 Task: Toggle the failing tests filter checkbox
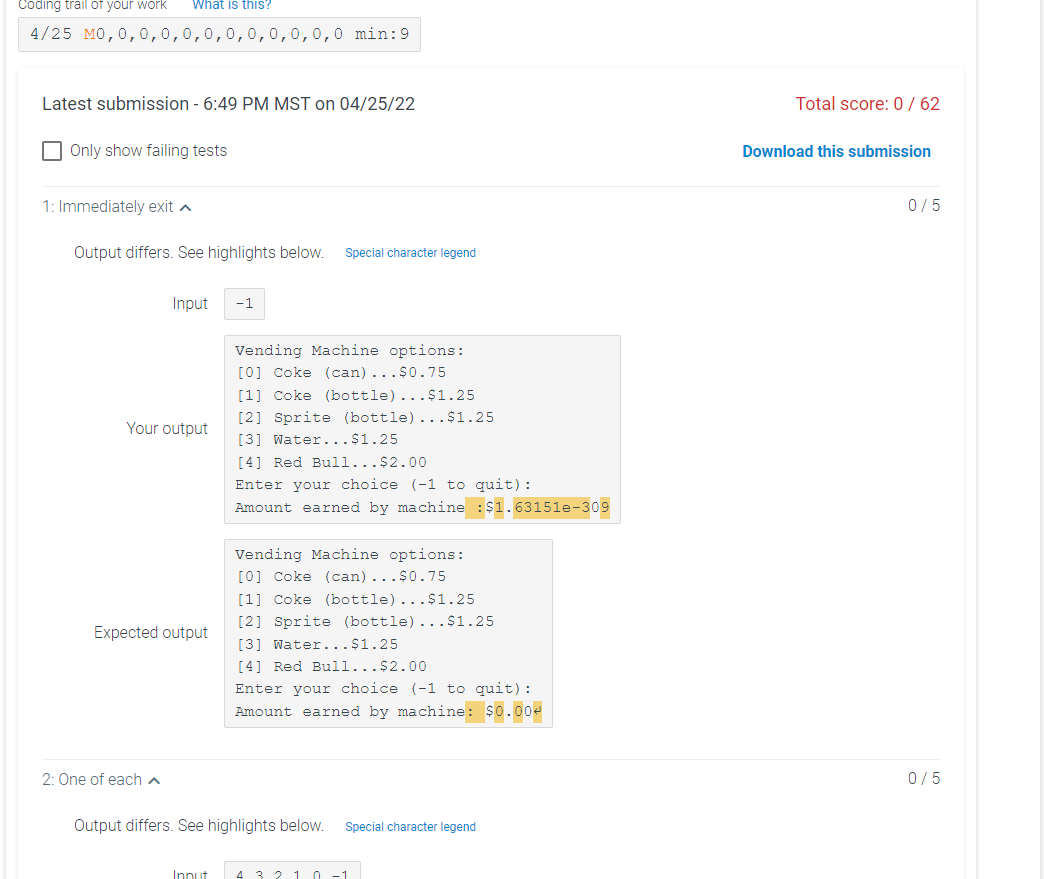(x=52, y=151)
